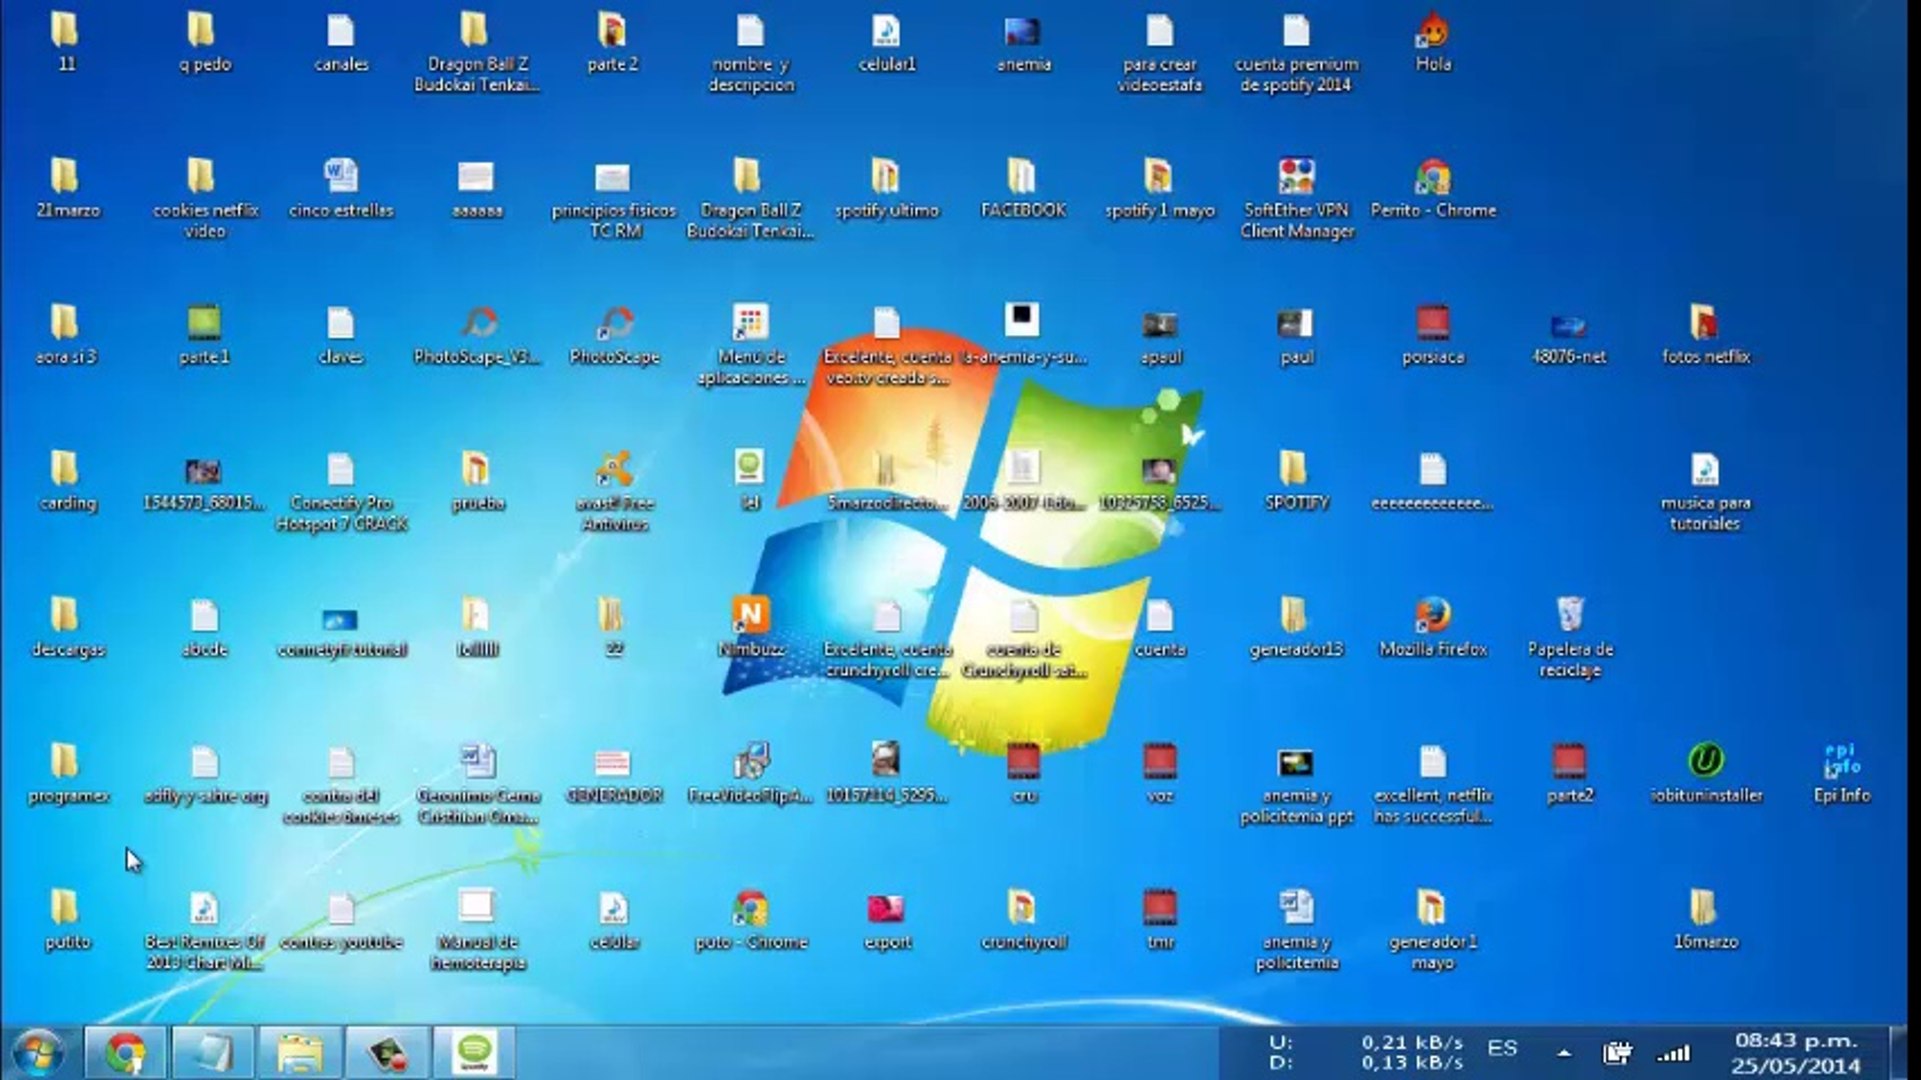
Task: Select the celular1 audio file
Action: [887, 42]
